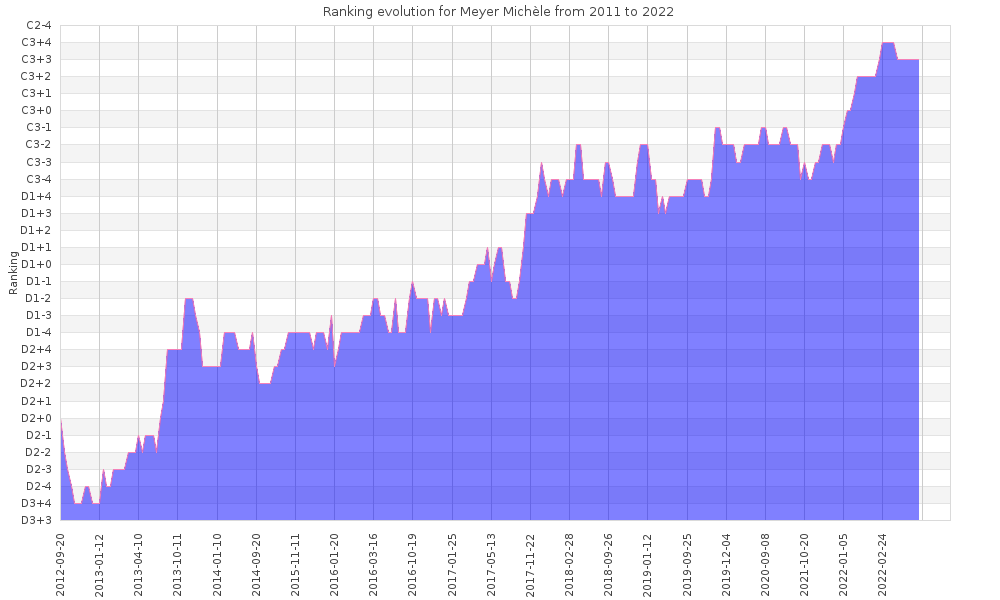Viewport: 1000px width, 600px height.
Task: Select the D2+0 ranking label
Action: pyautogui.click(x=37, y=418)
